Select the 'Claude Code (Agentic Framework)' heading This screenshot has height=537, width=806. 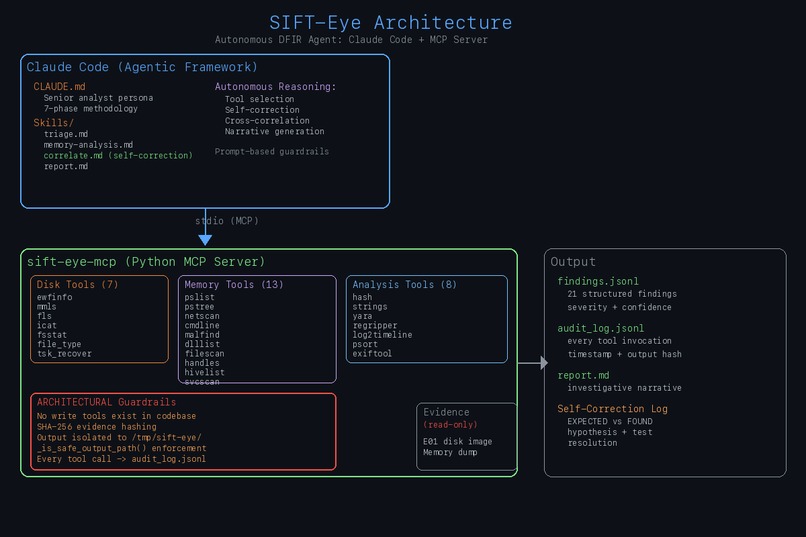click(142, 67)
